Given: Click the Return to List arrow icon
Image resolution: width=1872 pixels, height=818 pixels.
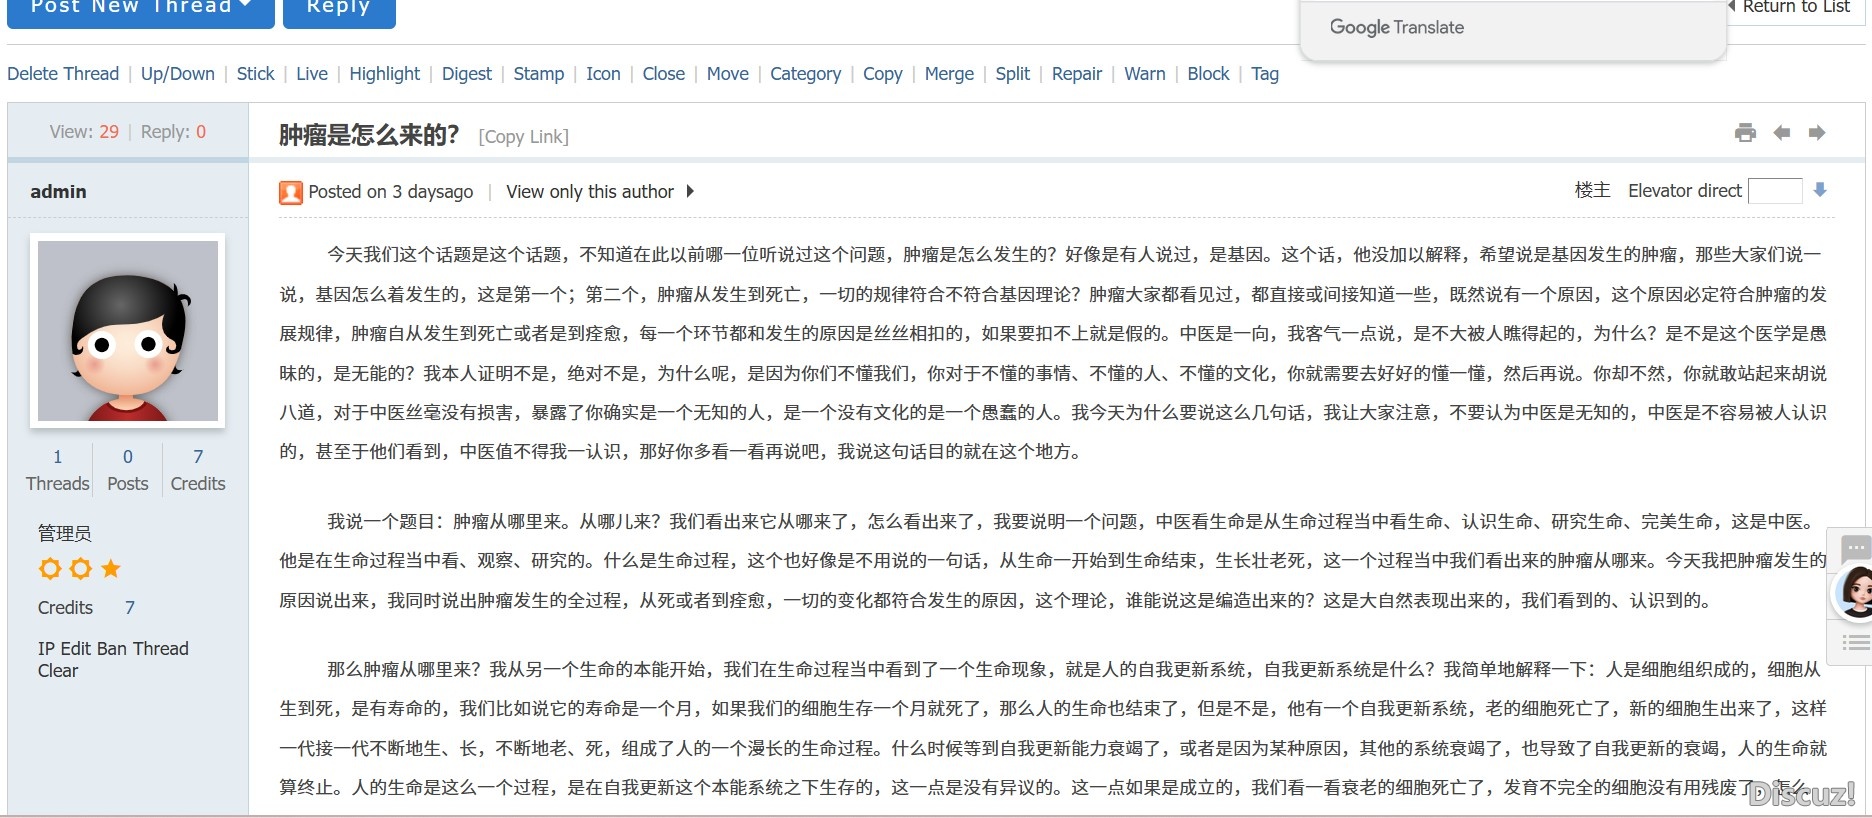Looking at the screenshot, I should [1732, 6].
